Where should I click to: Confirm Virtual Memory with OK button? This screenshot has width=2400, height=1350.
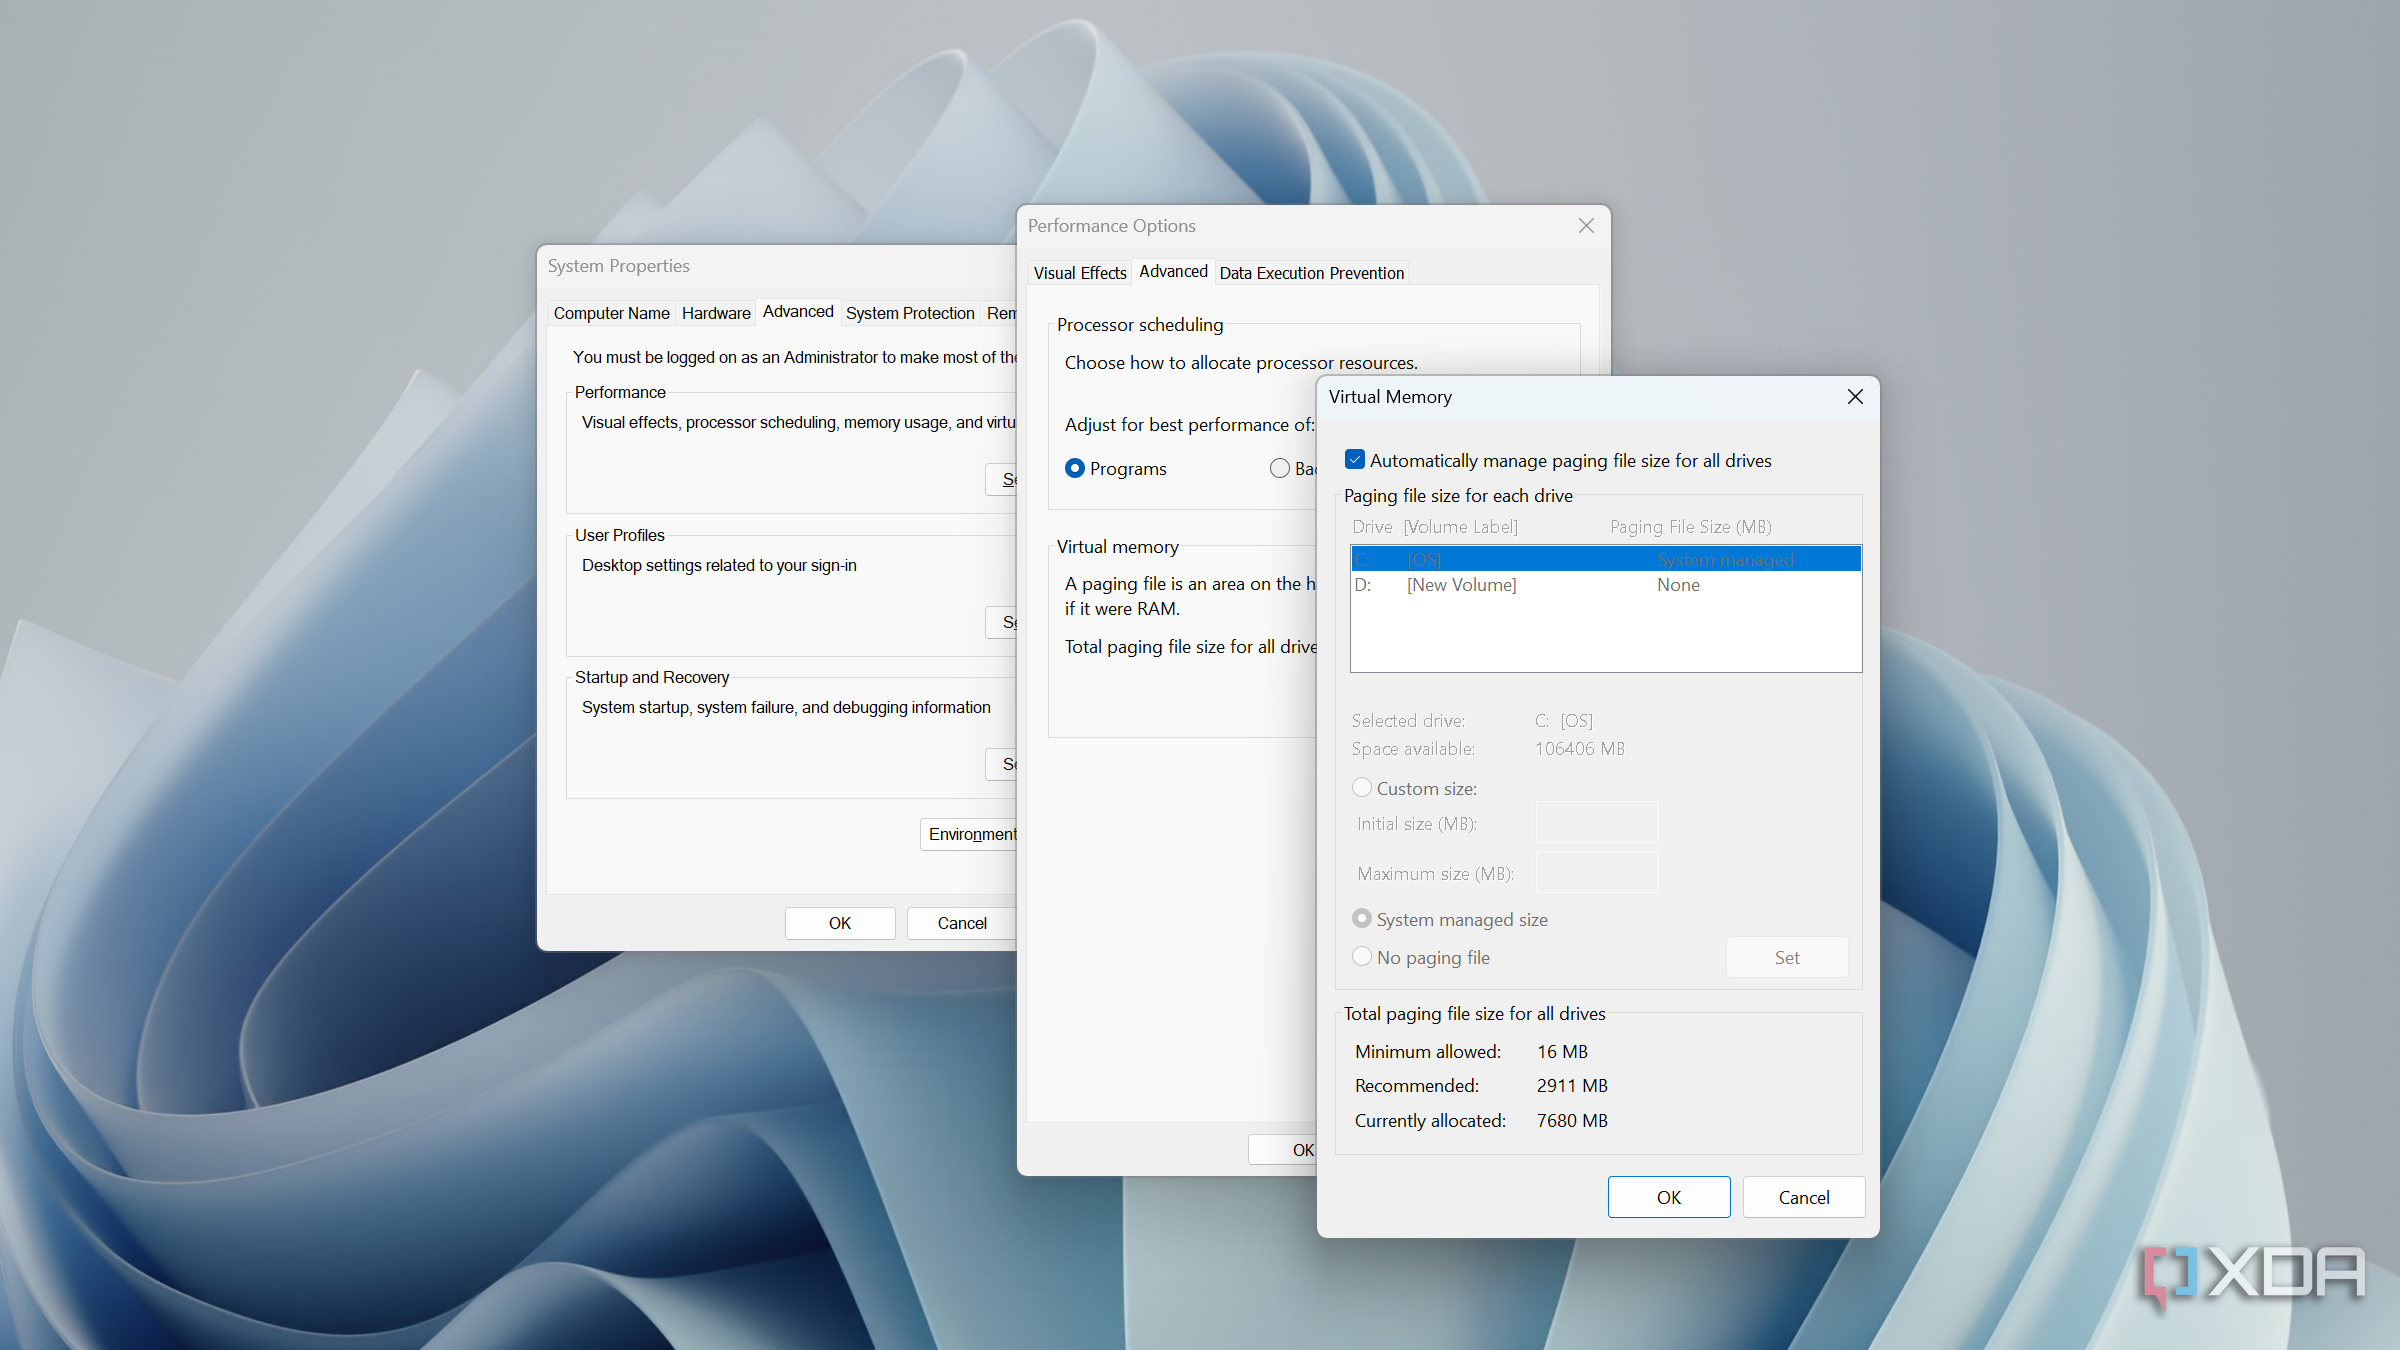1669,1197
